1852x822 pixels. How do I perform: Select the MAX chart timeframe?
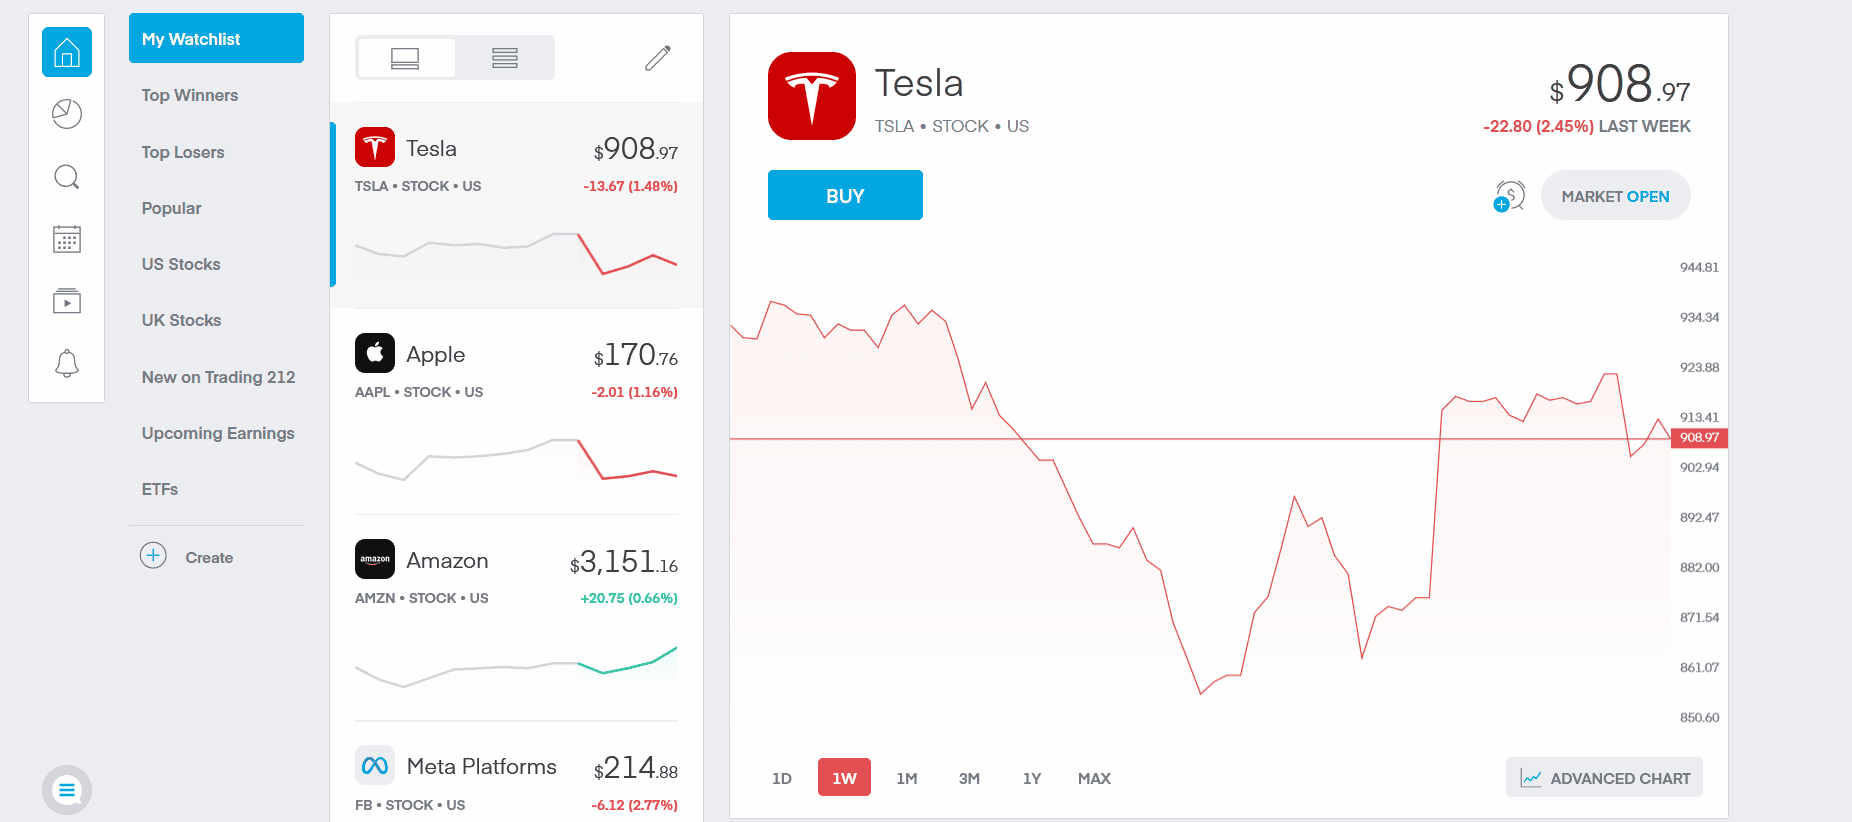click(1094, 778)
